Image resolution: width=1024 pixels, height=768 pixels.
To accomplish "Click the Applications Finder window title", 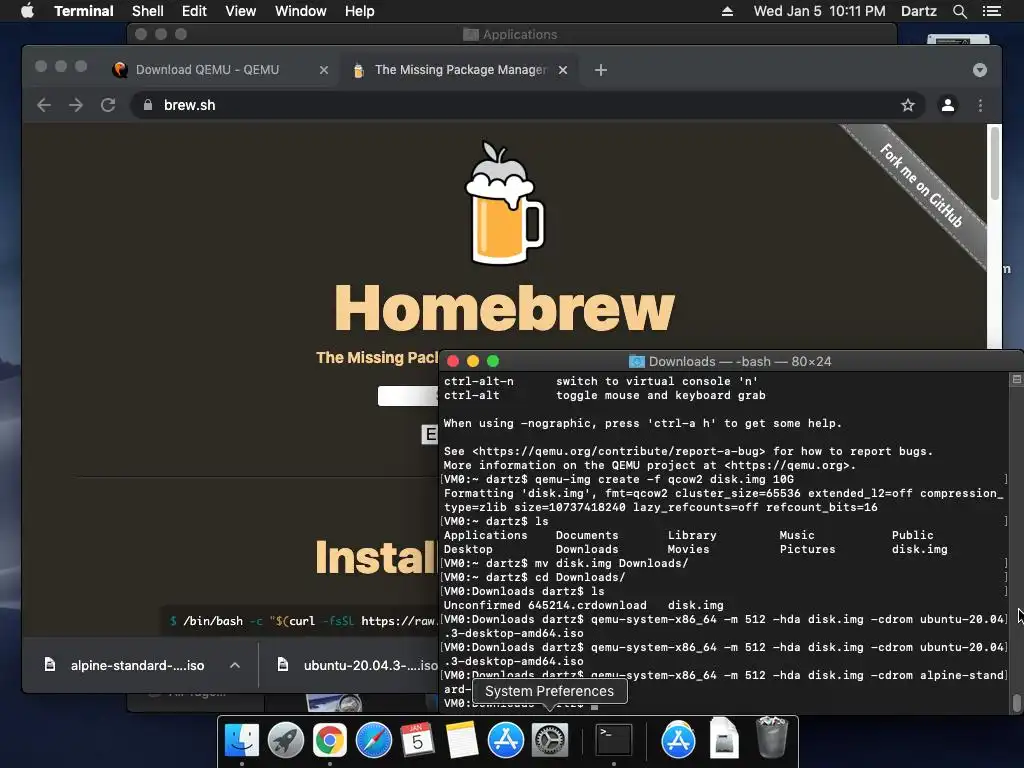I will click(x=520, y=35).
